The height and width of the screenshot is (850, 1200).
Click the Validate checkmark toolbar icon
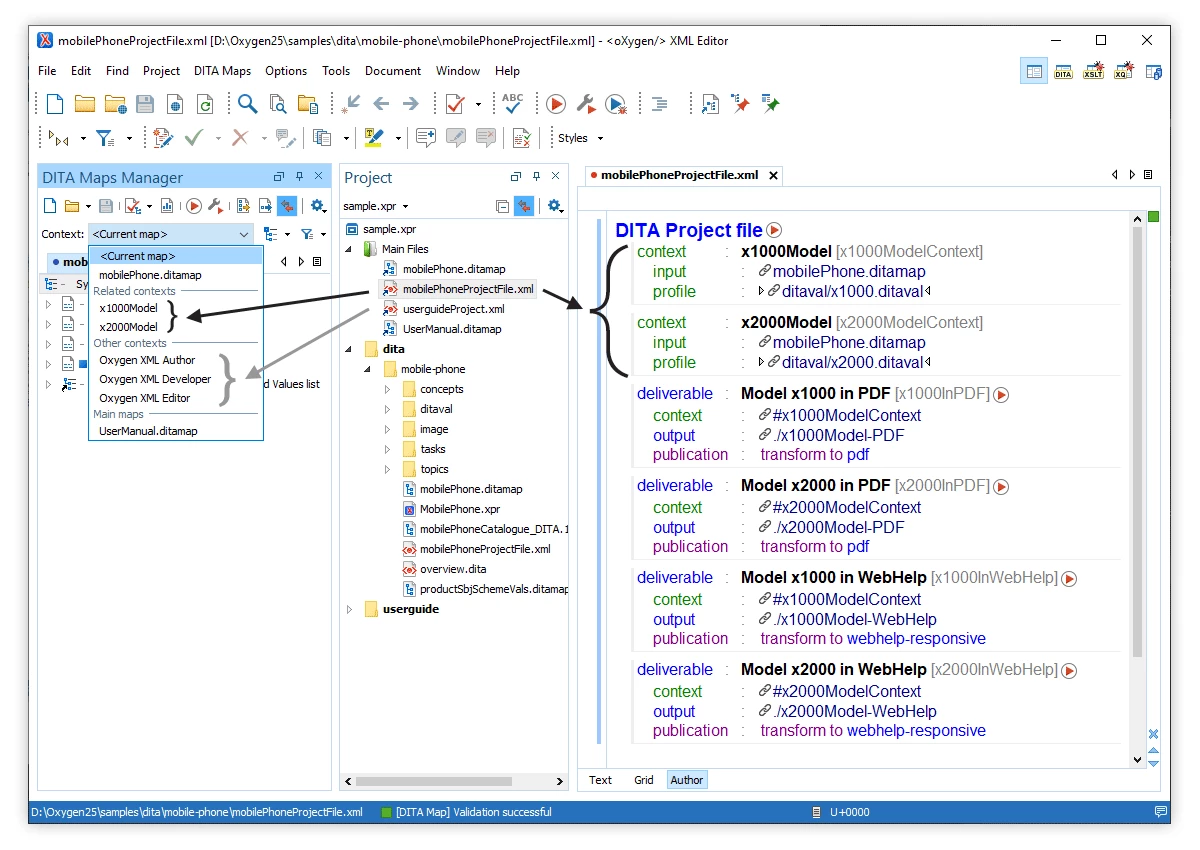point(455,104)
